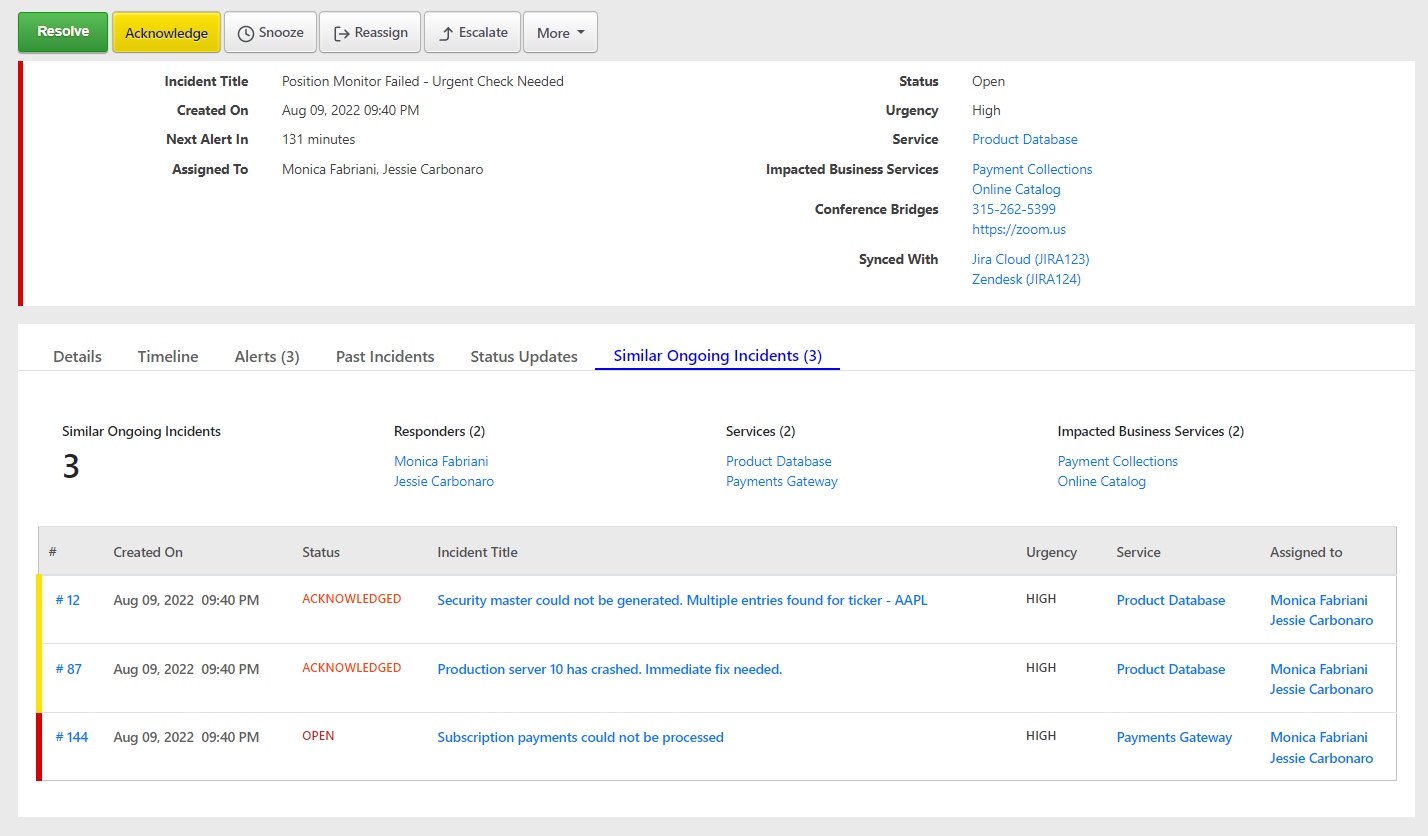Click the up-arrow icon on Escalate
The image size is (1428, 836).
click(x=446, y=33)
